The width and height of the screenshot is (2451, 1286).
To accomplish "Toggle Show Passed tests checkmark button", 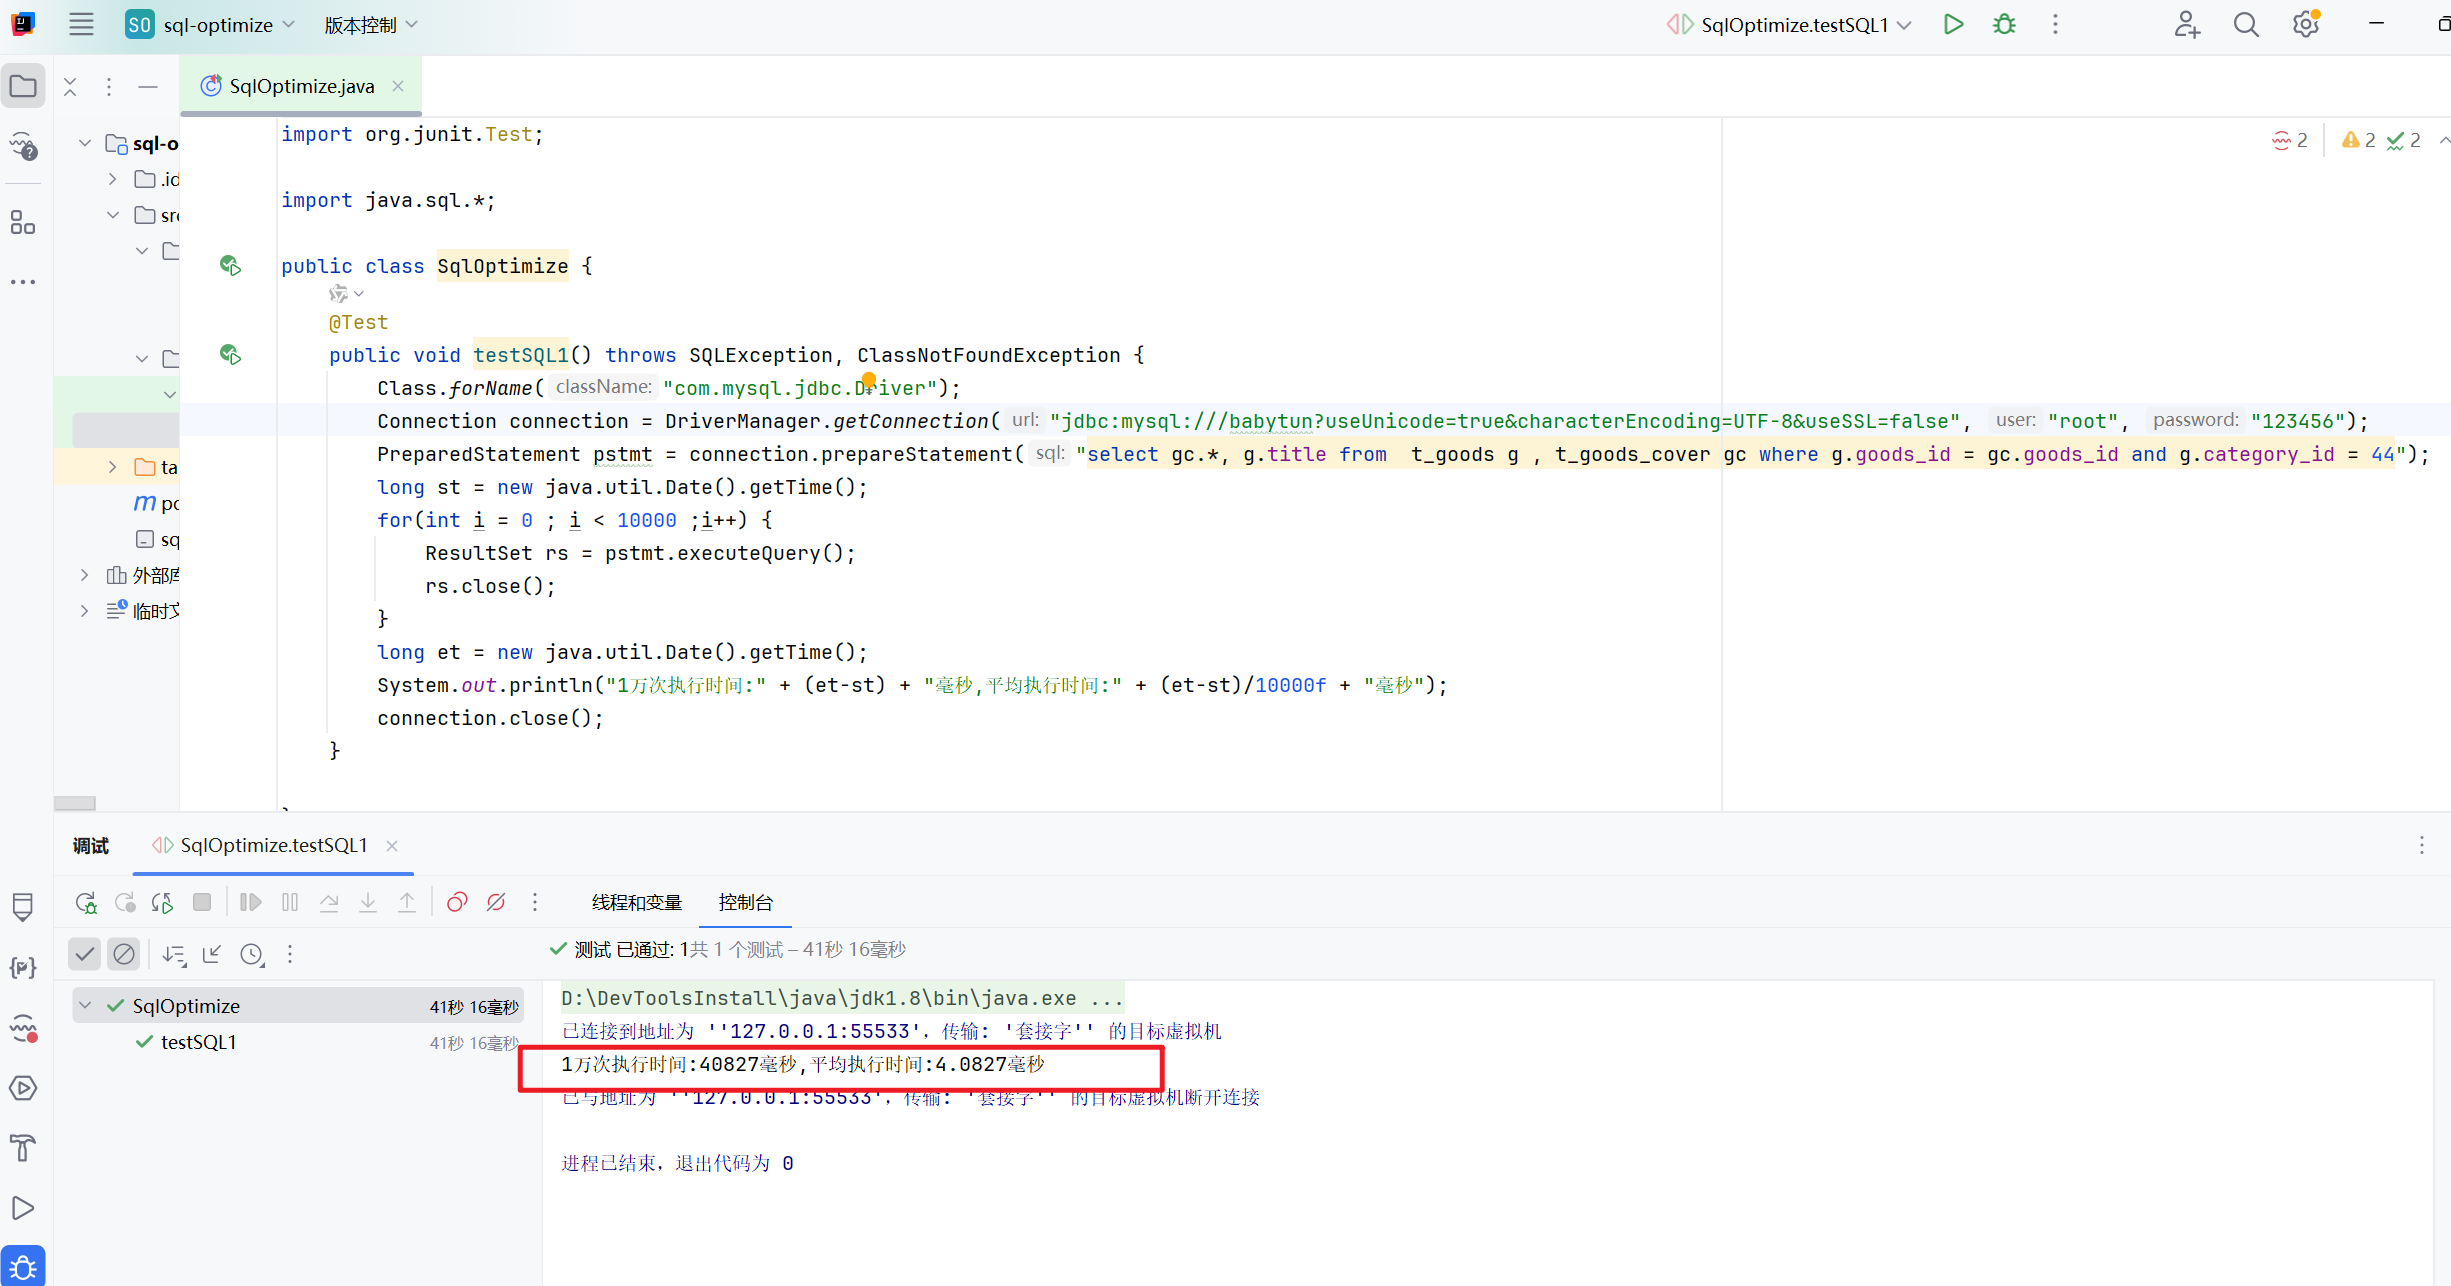I will tap(85, 955).
